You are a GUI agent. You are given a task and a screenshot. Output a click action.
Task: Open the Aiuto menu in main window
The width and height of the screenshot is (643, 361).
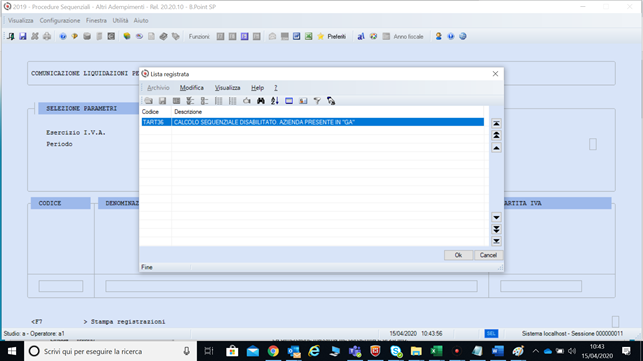(141, 21)
